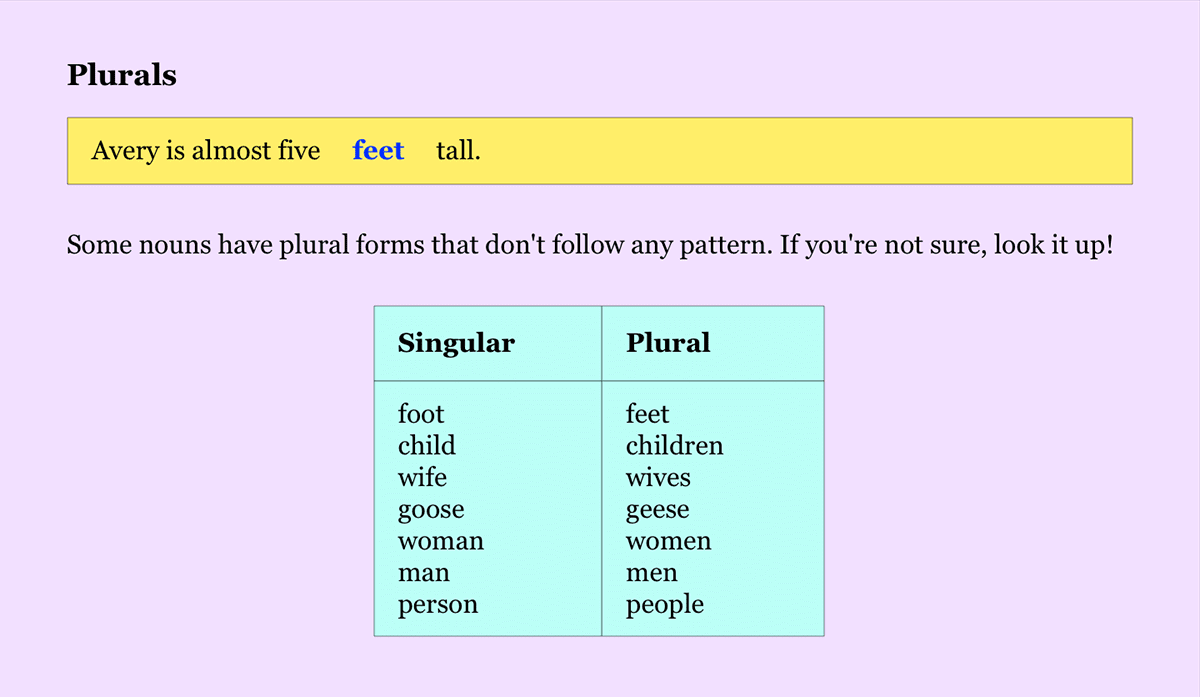
Task: Select the word "child" in the table
Action: pyautogui.click(x=426, y=446)
